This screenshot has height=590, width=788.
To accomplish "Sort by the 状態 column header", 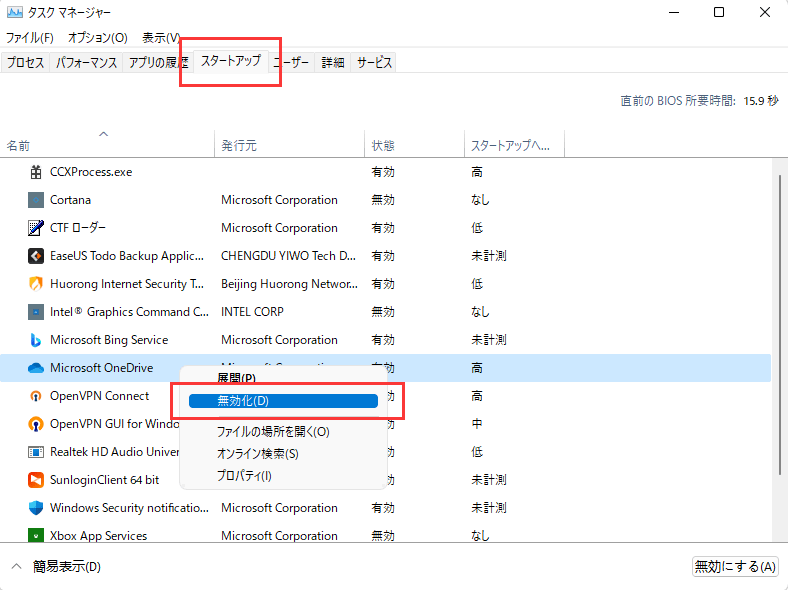I will point(415,144).
